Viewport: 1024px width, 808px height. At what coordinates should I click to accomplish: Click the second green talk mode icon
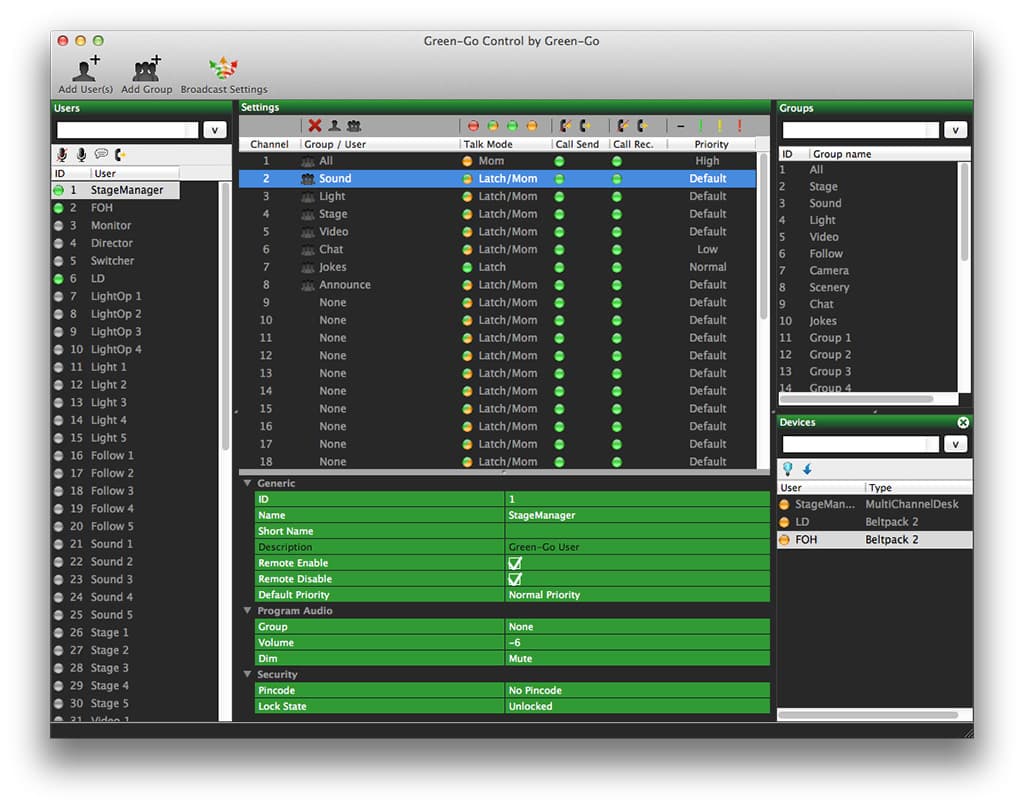[x=513, y=125]
